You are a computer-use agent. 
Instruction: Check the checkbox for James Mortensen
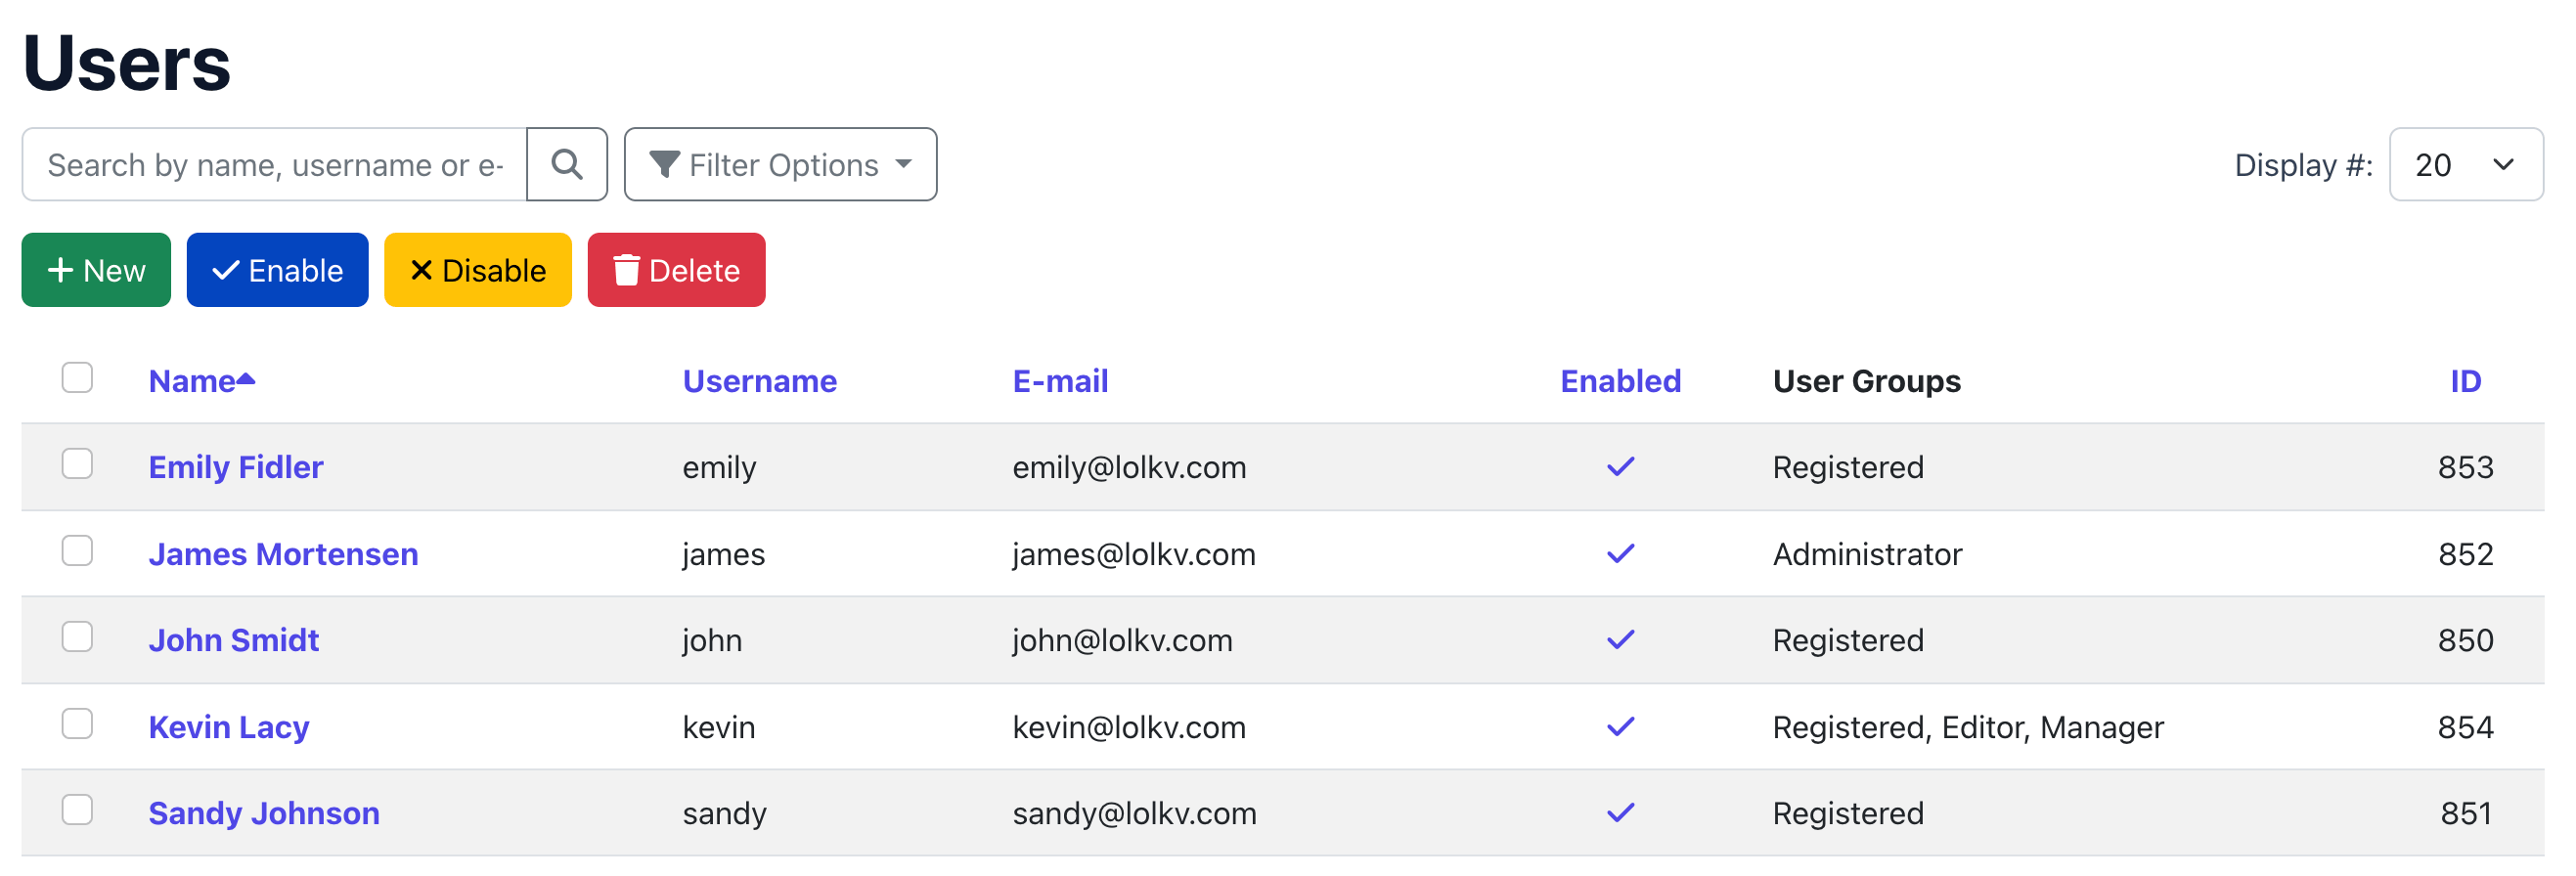(x=77, y=550)
